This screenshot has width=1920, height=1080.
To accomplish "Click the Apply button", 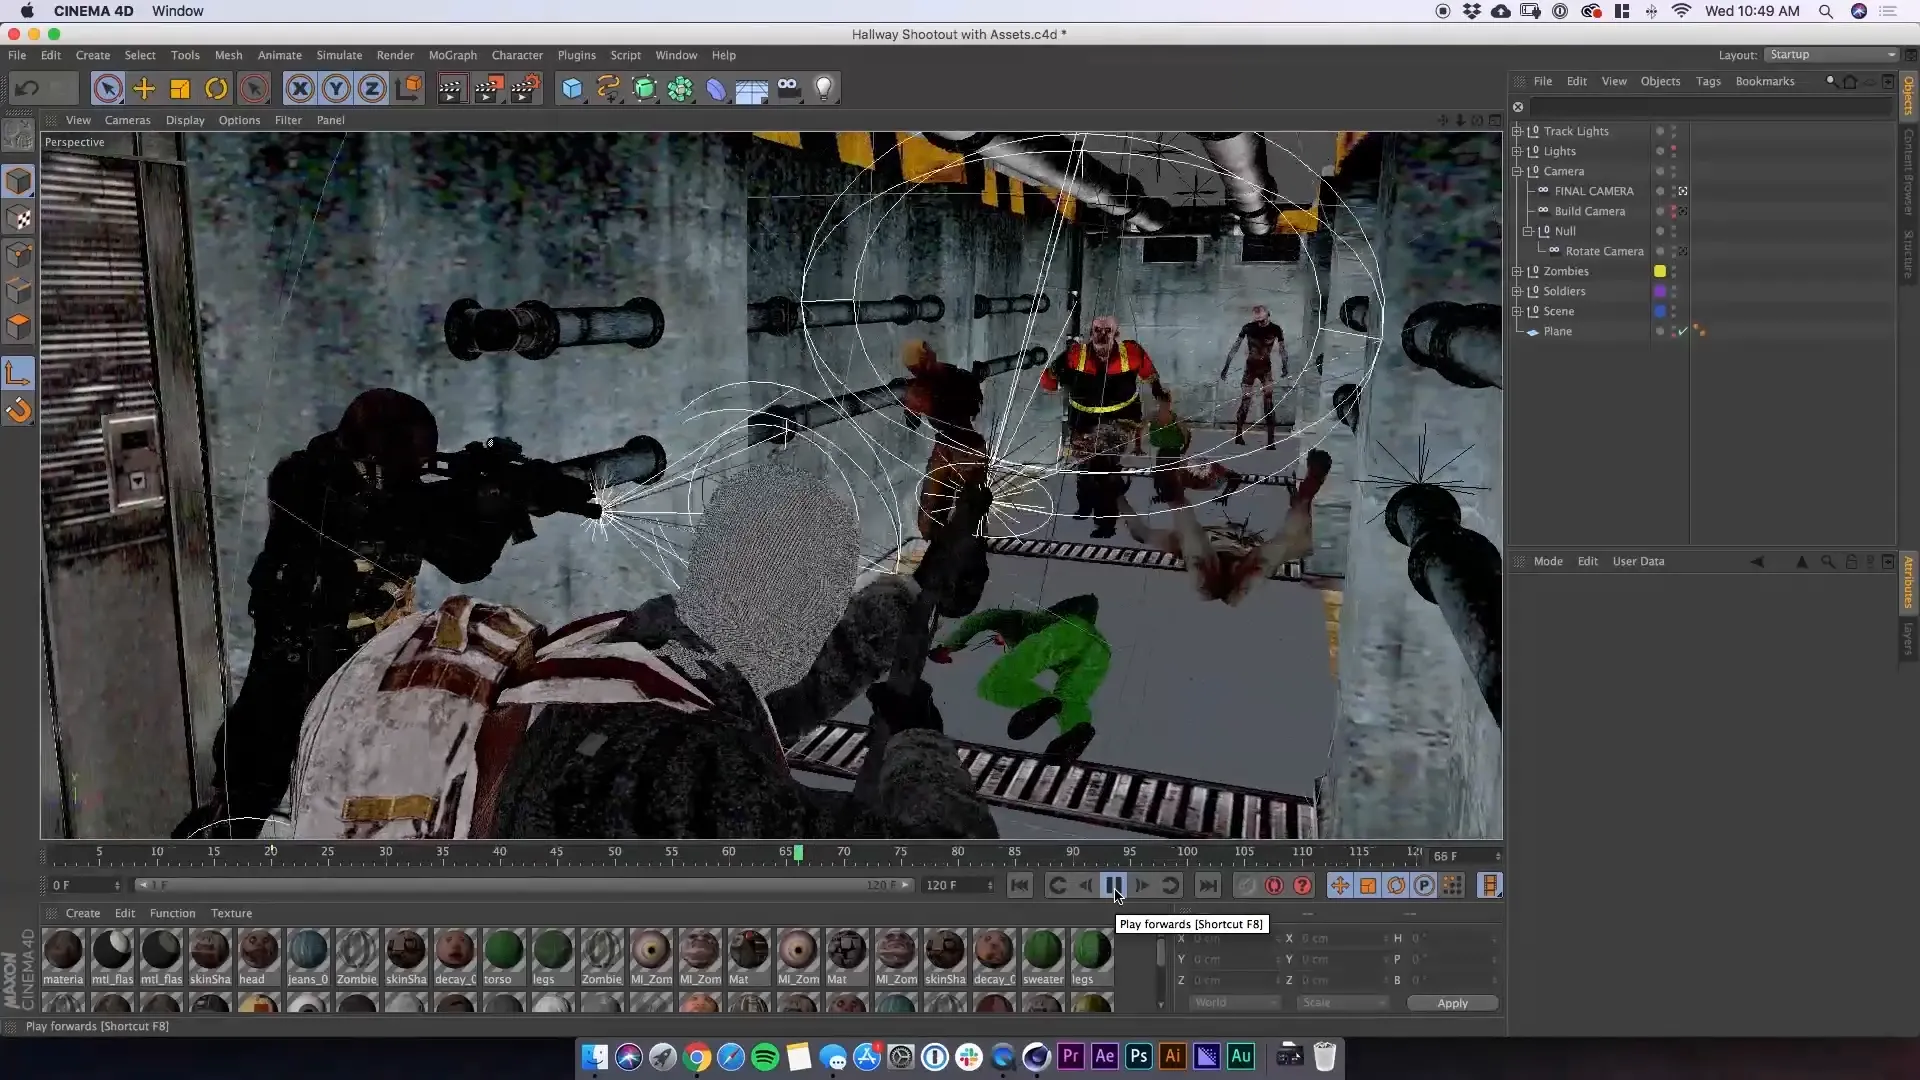I will (1452, 1003).
